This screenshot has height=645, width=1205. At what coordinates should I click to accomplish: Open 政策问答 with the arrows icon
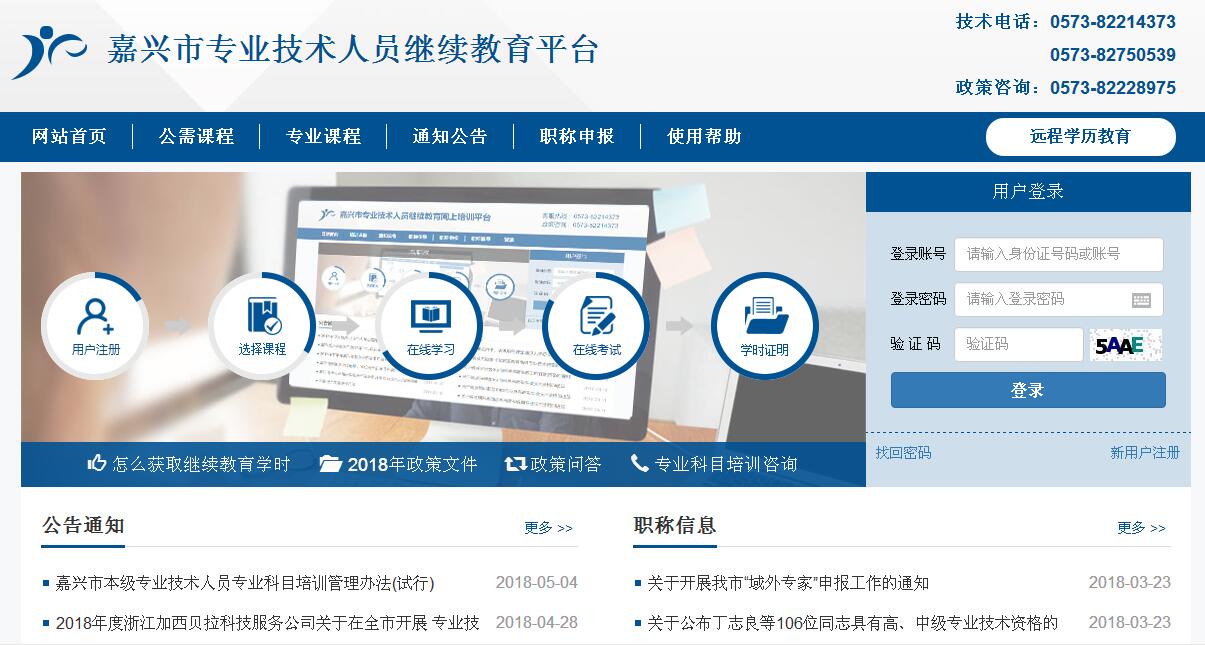point(553,464)
